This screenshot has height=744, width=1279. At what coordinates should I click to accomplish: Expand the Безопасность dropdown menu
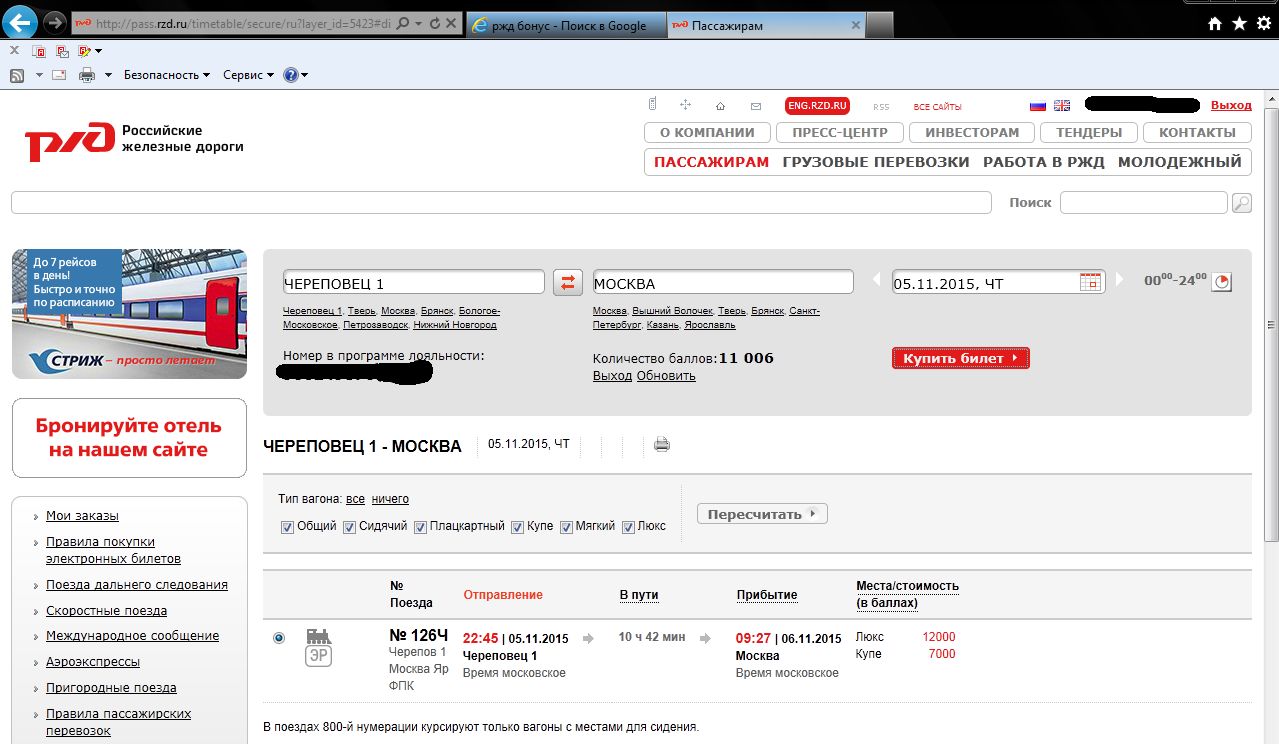(166, 75)
